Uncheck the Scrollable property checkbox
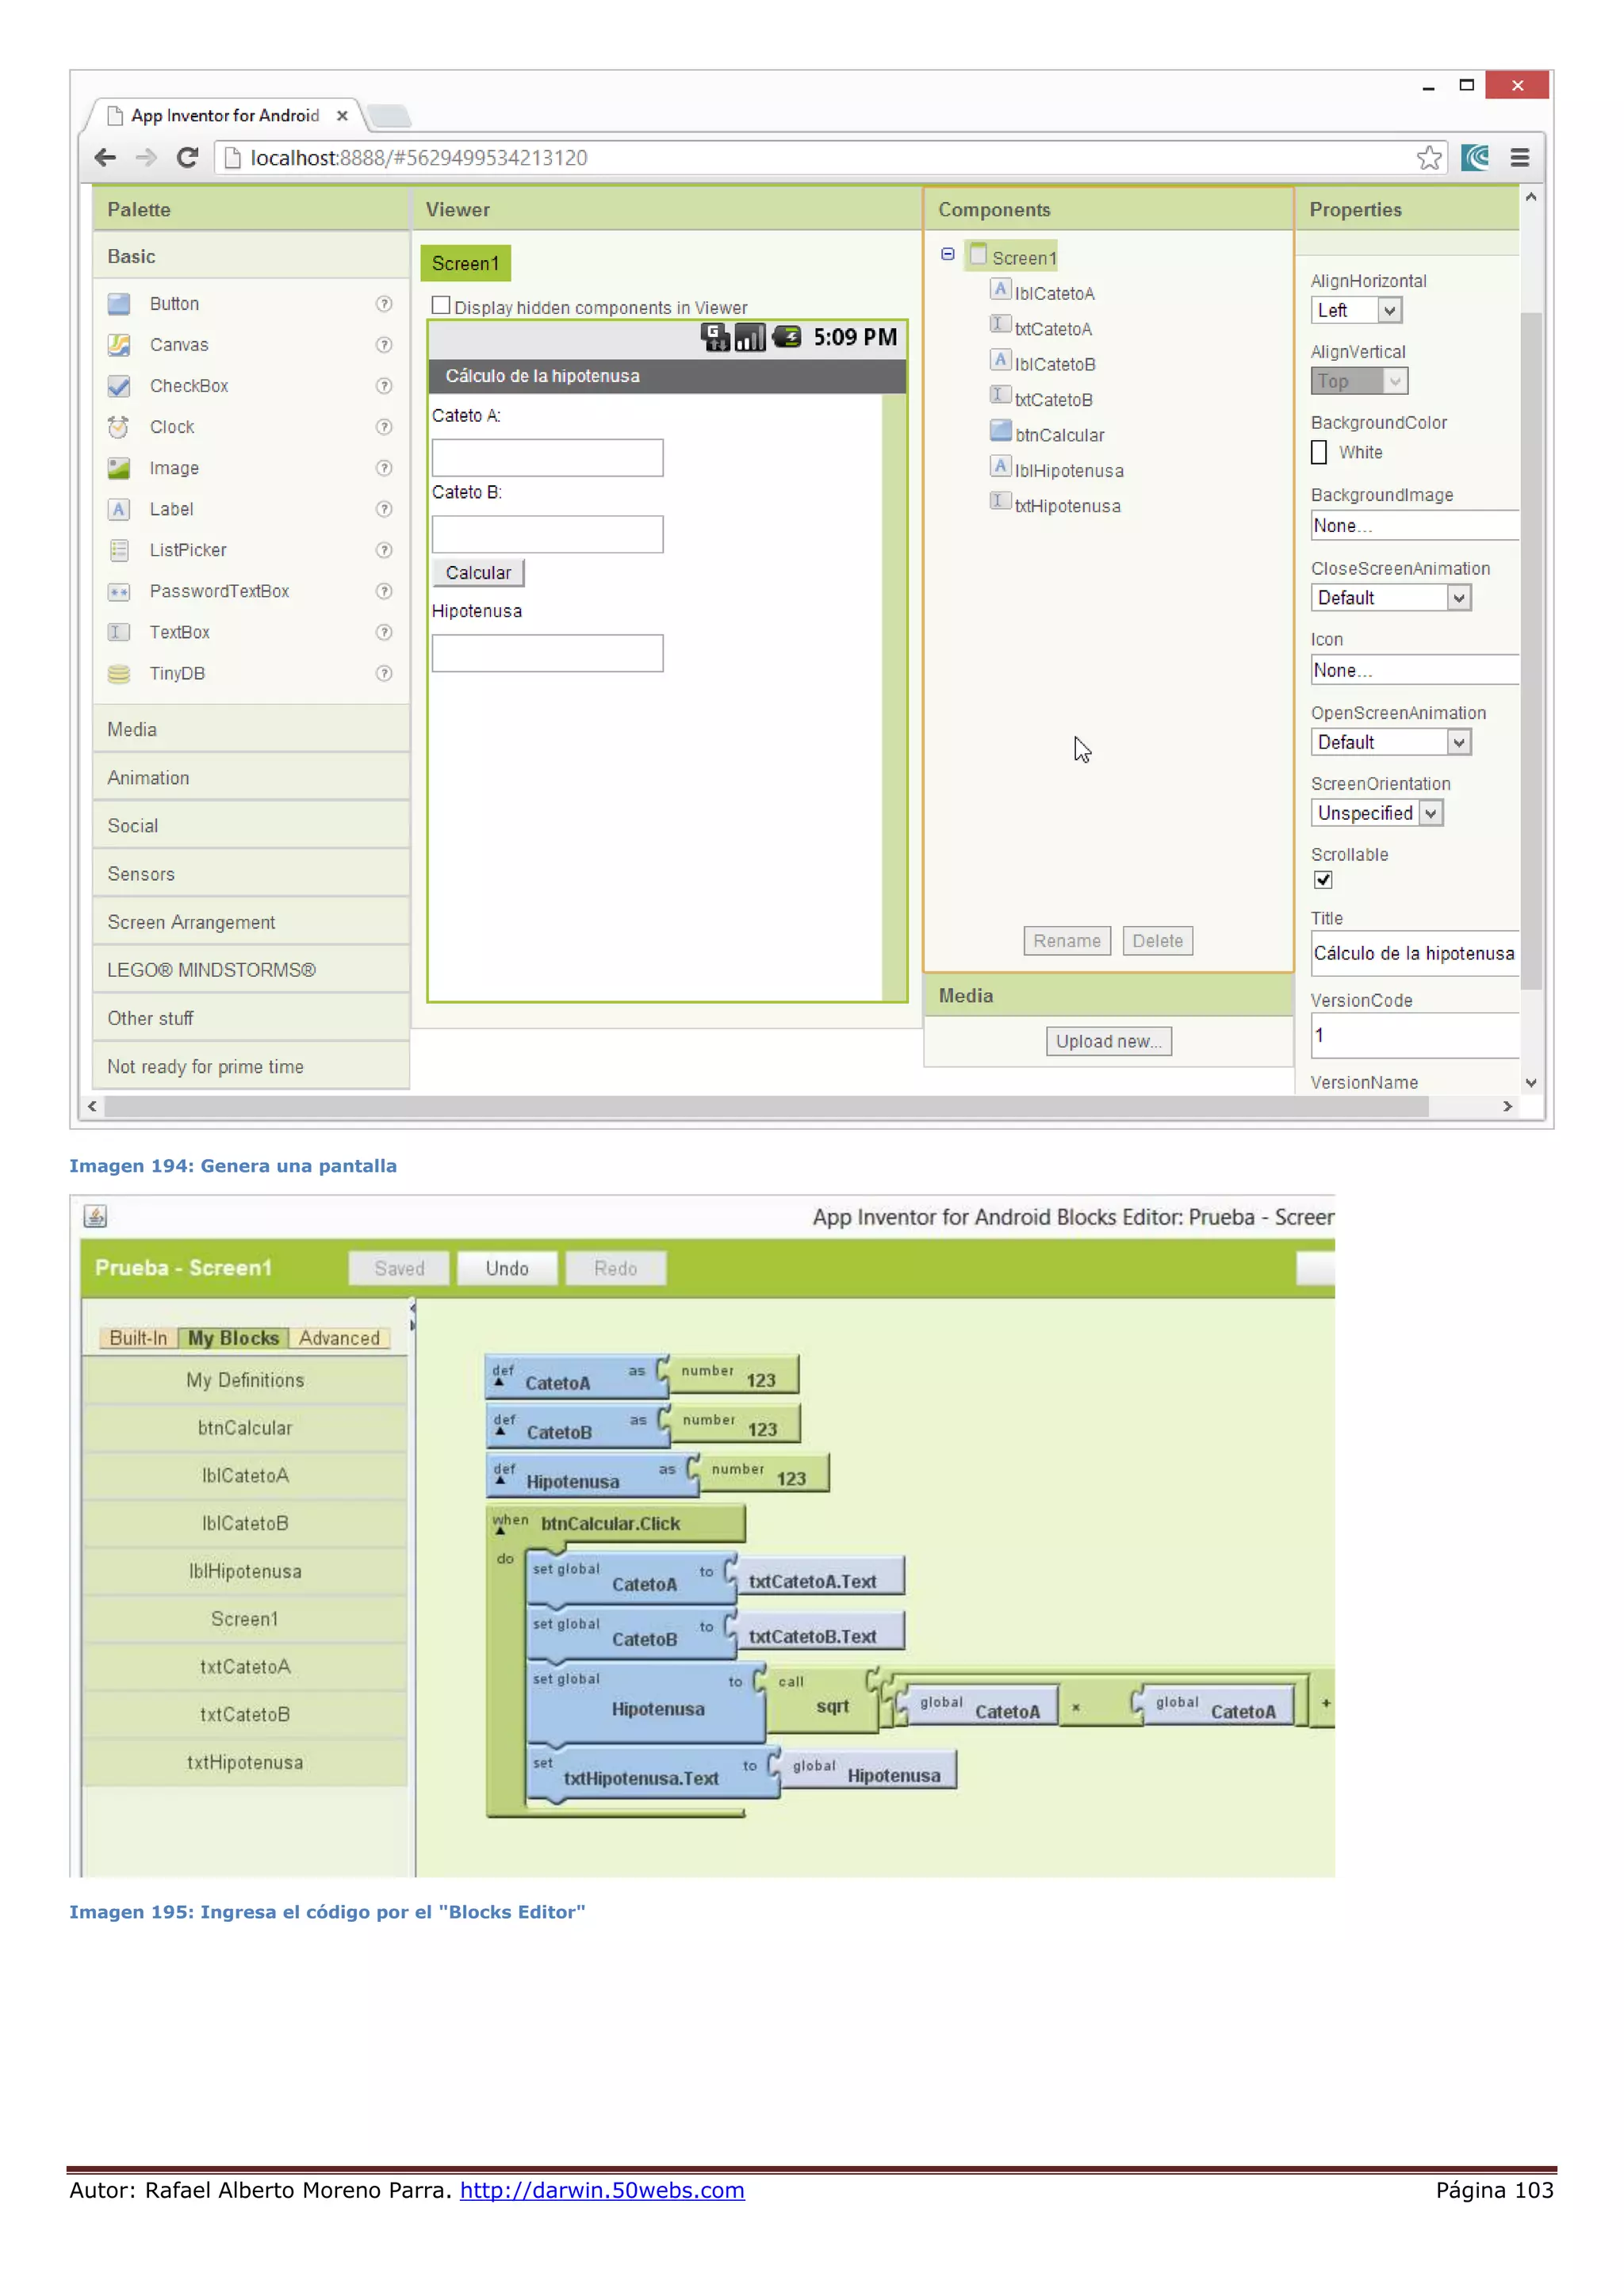The width and height of the screenshot is (1624, 2296). point(1323,880)
